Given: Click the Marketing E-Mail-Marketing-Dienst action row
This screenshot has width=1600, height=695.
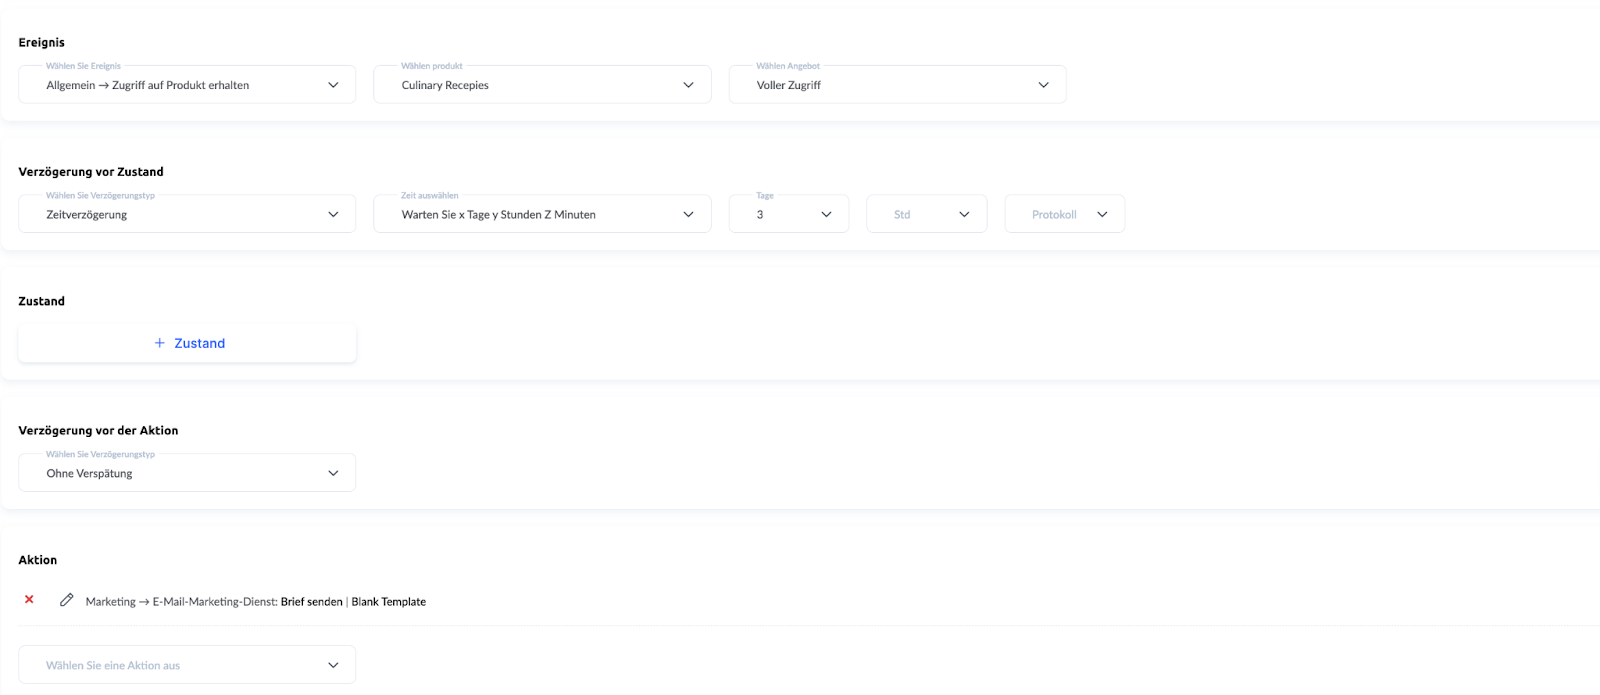Looking at the screenshot, I should coord(180,602).
